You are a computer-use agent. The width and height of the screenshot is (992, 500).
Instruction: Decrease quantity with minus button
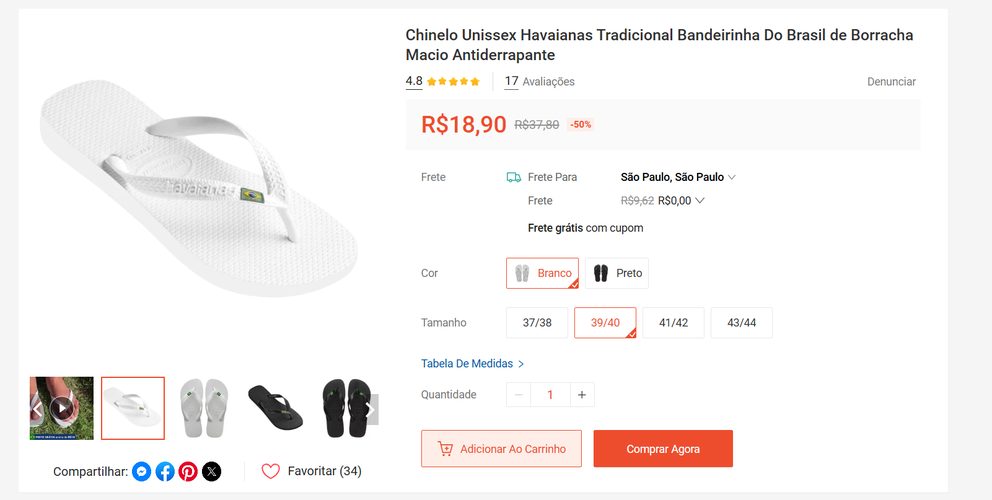[x=518, y=395]
